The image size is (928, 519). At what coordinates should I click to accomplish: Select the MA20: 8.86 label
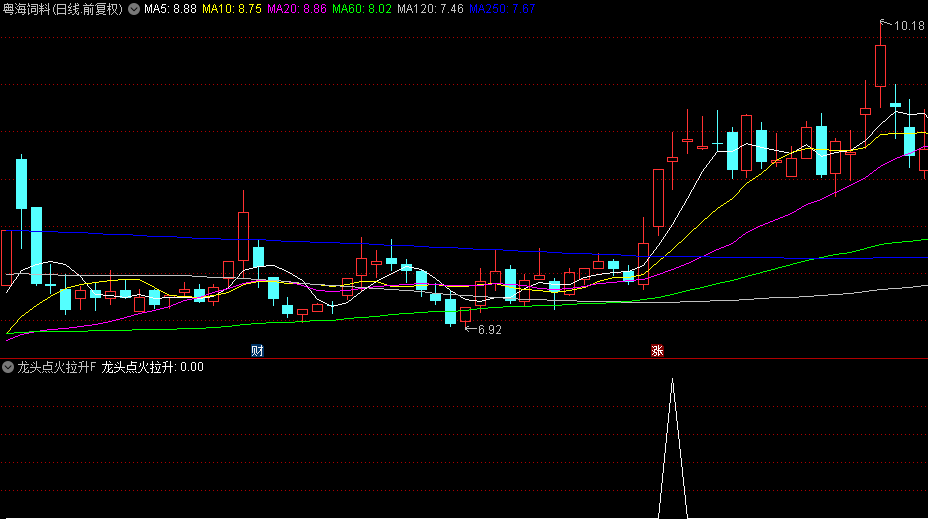click(x=297, y=9)
